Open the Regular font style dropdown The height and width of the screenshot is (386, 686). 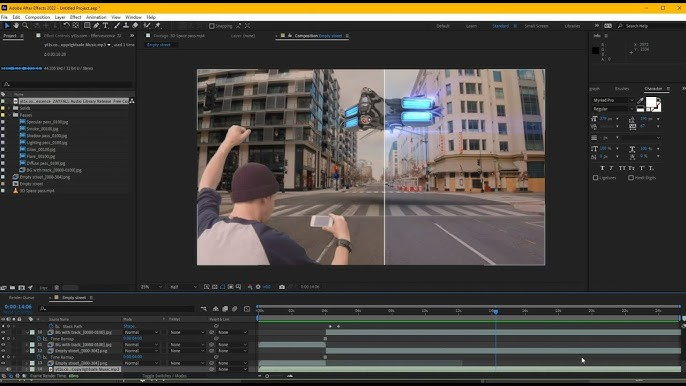point(612,109)
